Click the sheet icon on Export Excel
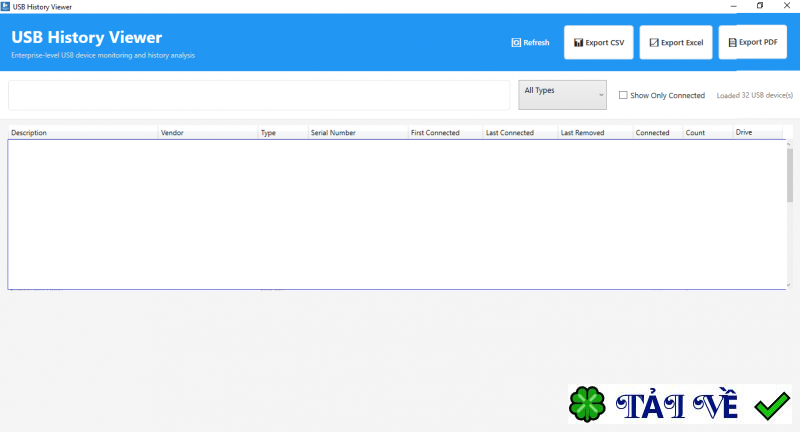Image resolution: width=800 pixels, height=432 pixels. 654,42
